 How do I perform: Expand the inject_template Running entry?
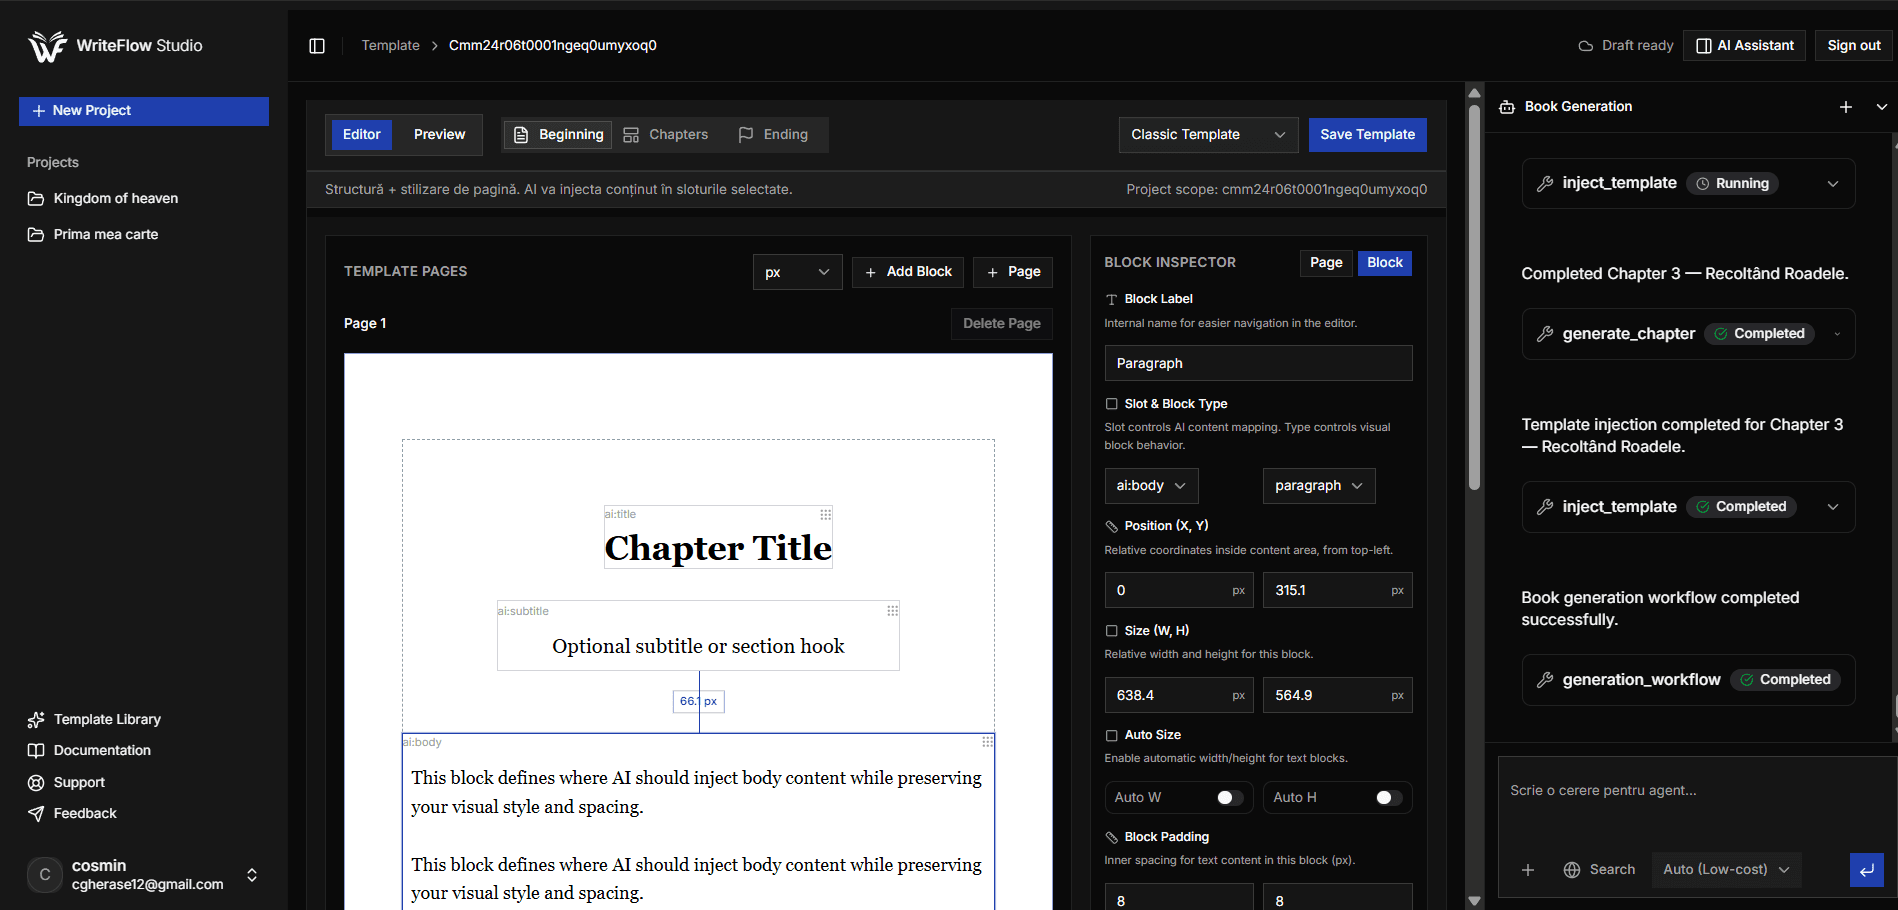click(1834, 183)
